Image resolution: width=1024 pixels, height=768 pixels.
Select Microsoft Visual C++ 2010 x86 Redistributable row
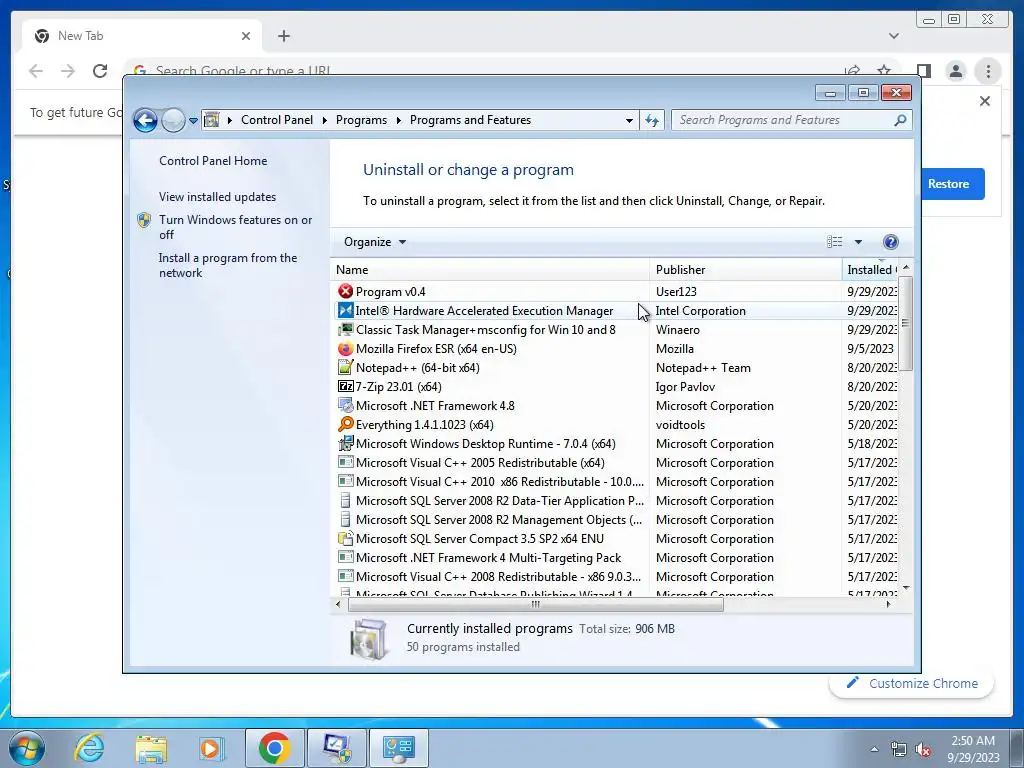coord(616,481)
